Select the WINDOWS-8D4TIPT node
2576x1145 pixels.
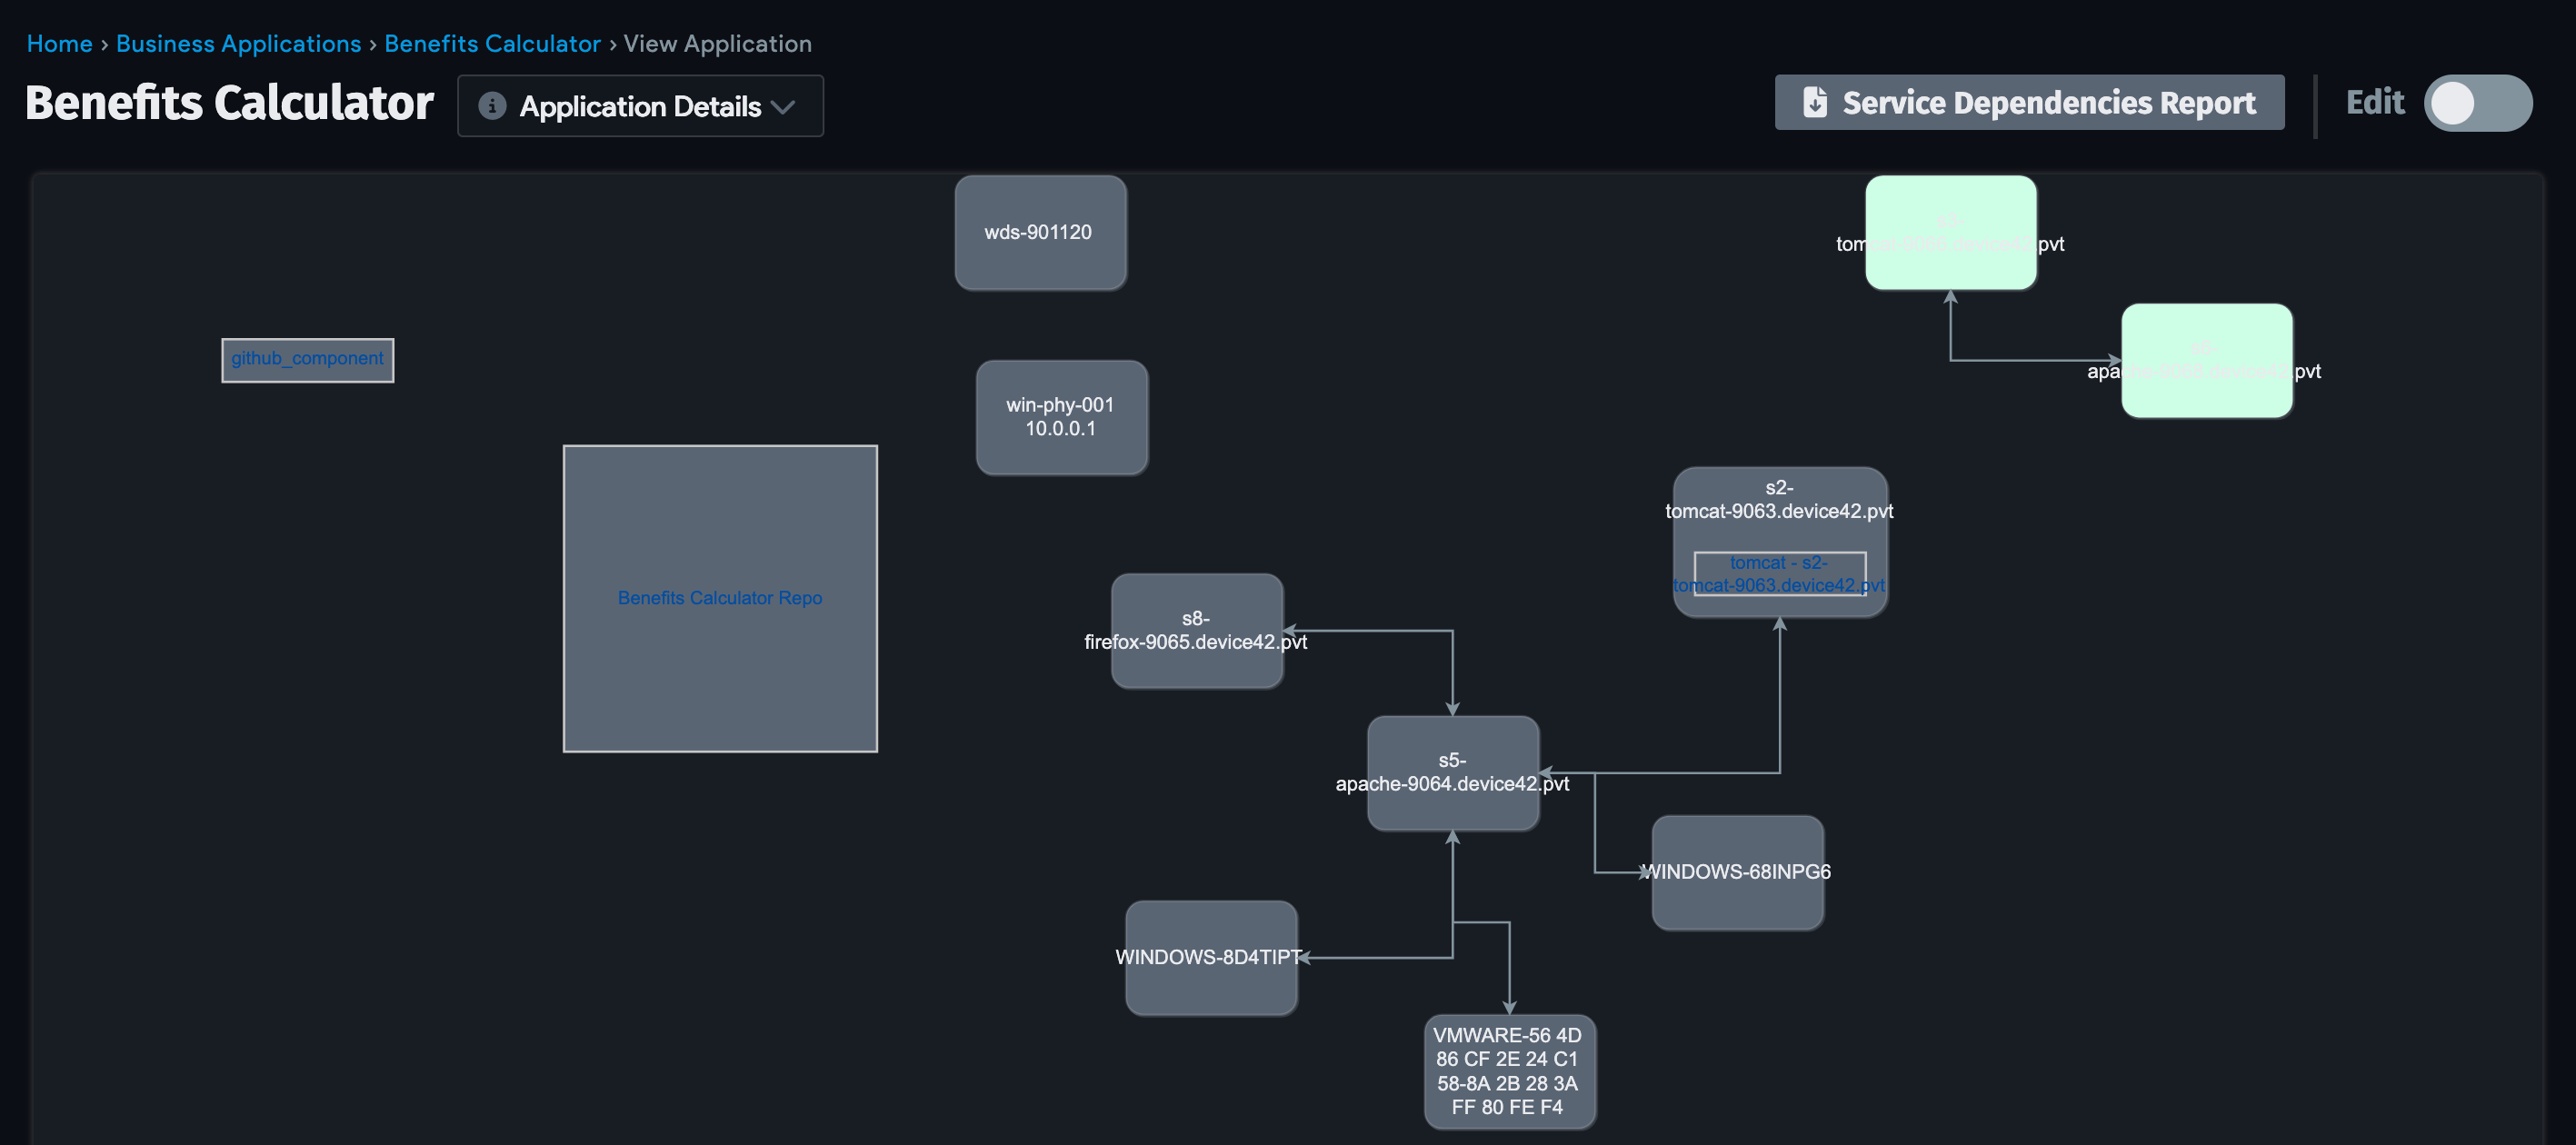[x=1211, y=957]
